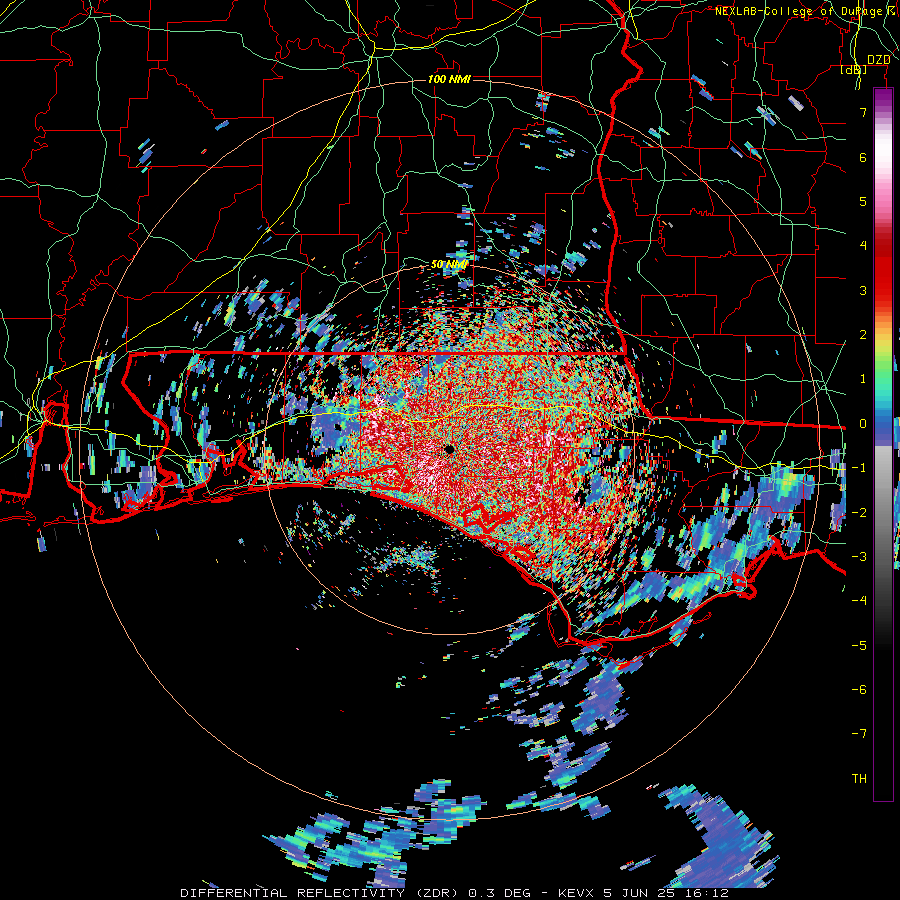Click the ZDR color scale bar
The width and height of the screenshot is (900, 900).
coord(883,444)
